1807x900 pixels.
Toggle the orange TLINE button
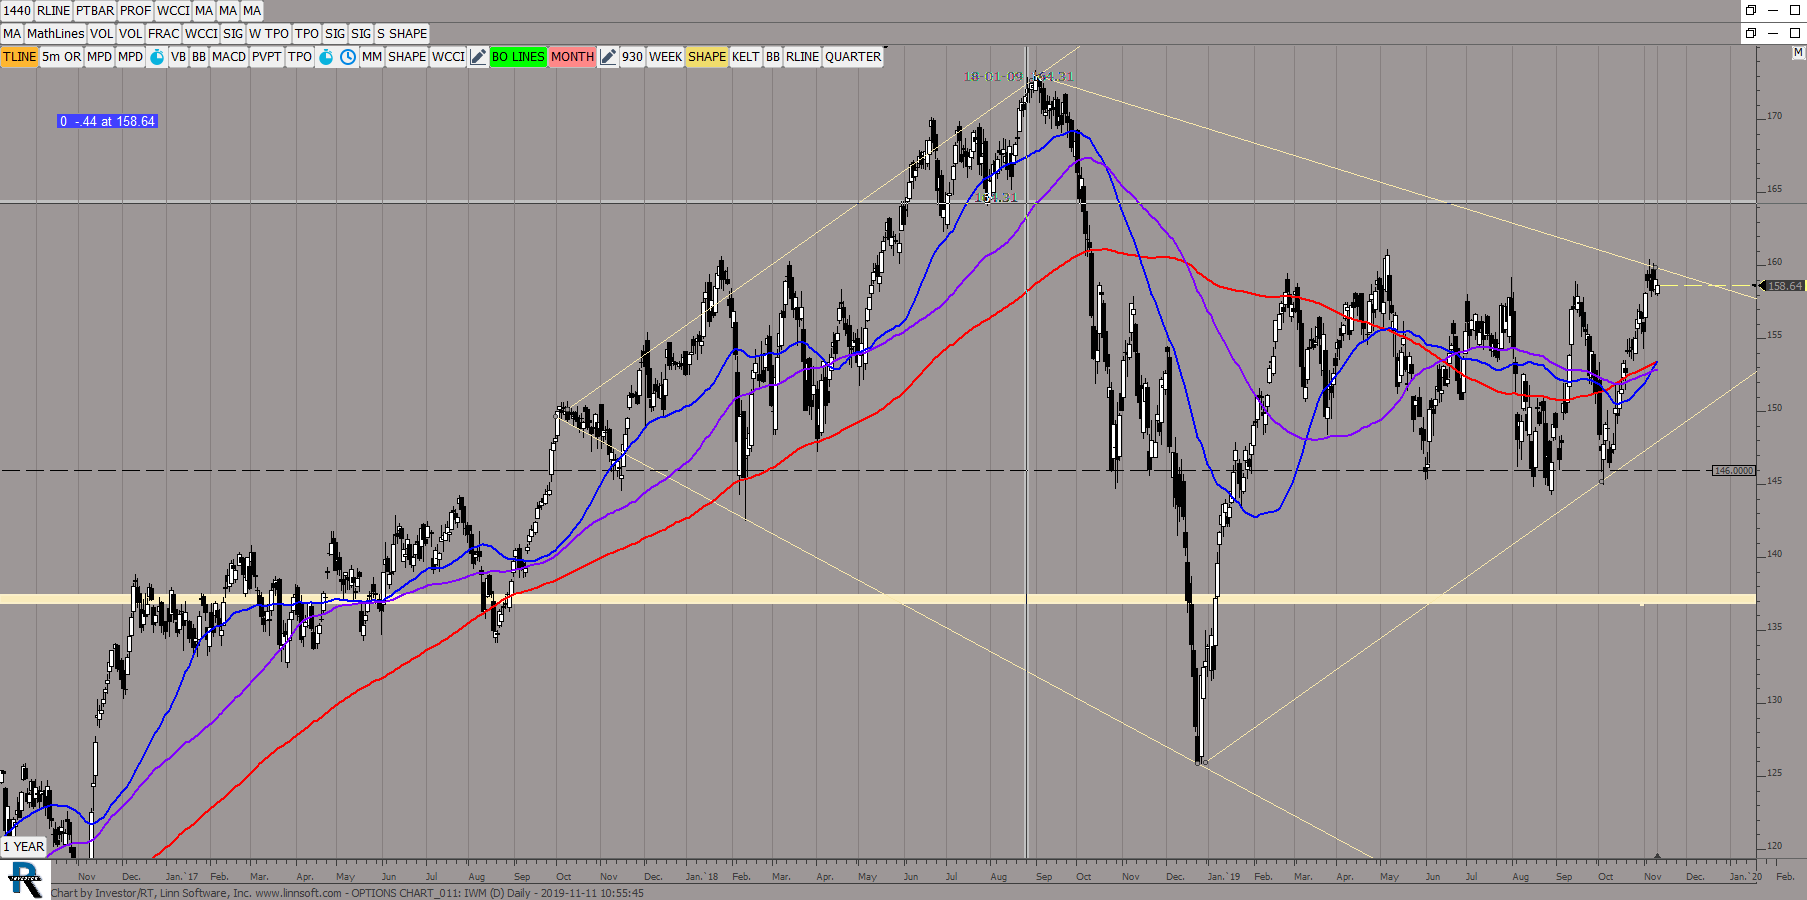[19, 57]
